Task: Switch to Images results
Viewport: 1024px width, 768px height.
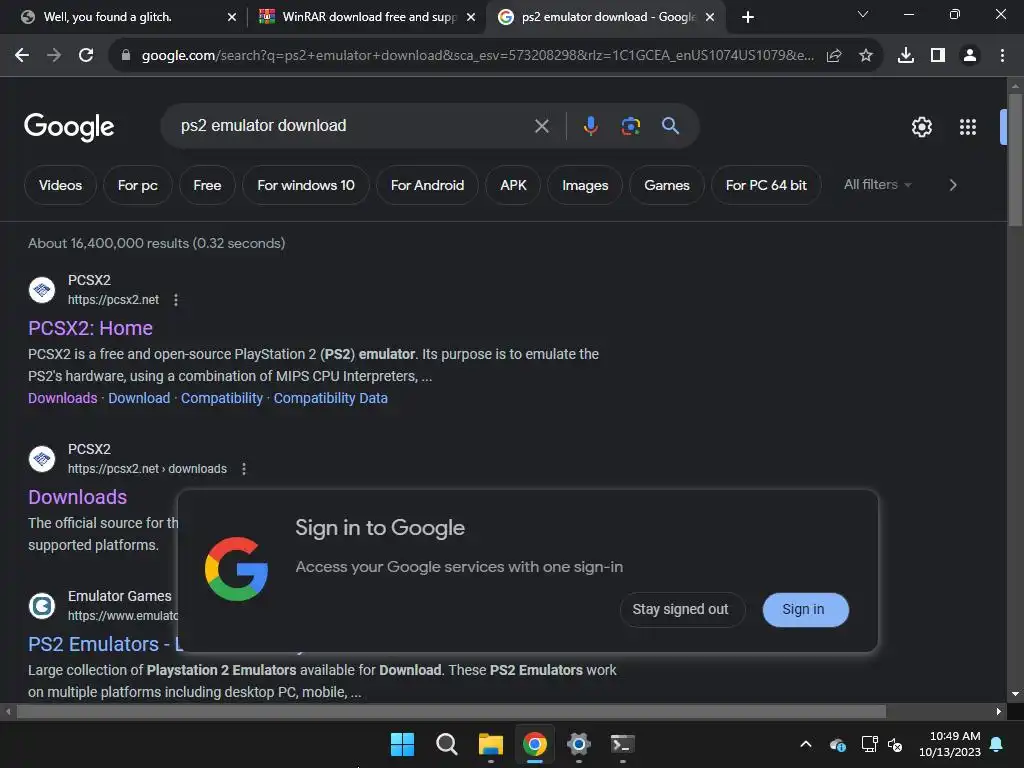Action: click(x=585, y=185)
